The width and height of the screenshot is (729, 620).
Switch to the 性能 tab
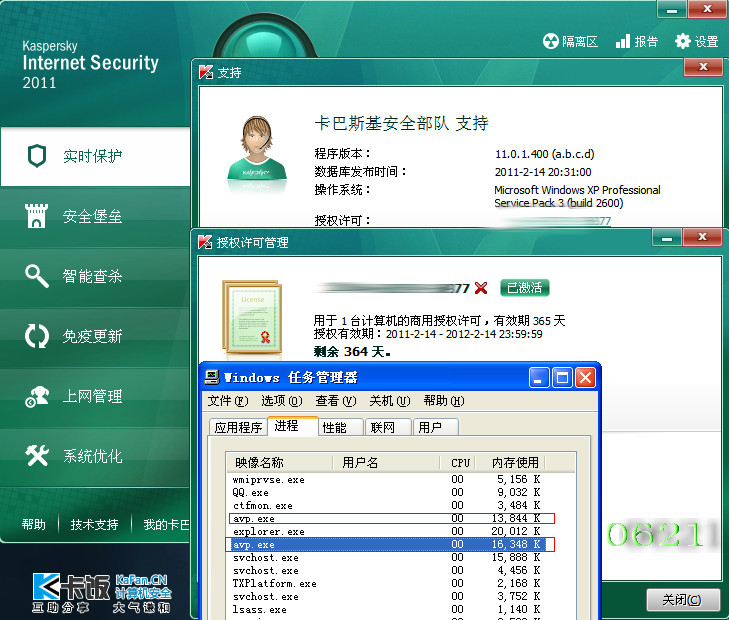click(341, 427)
